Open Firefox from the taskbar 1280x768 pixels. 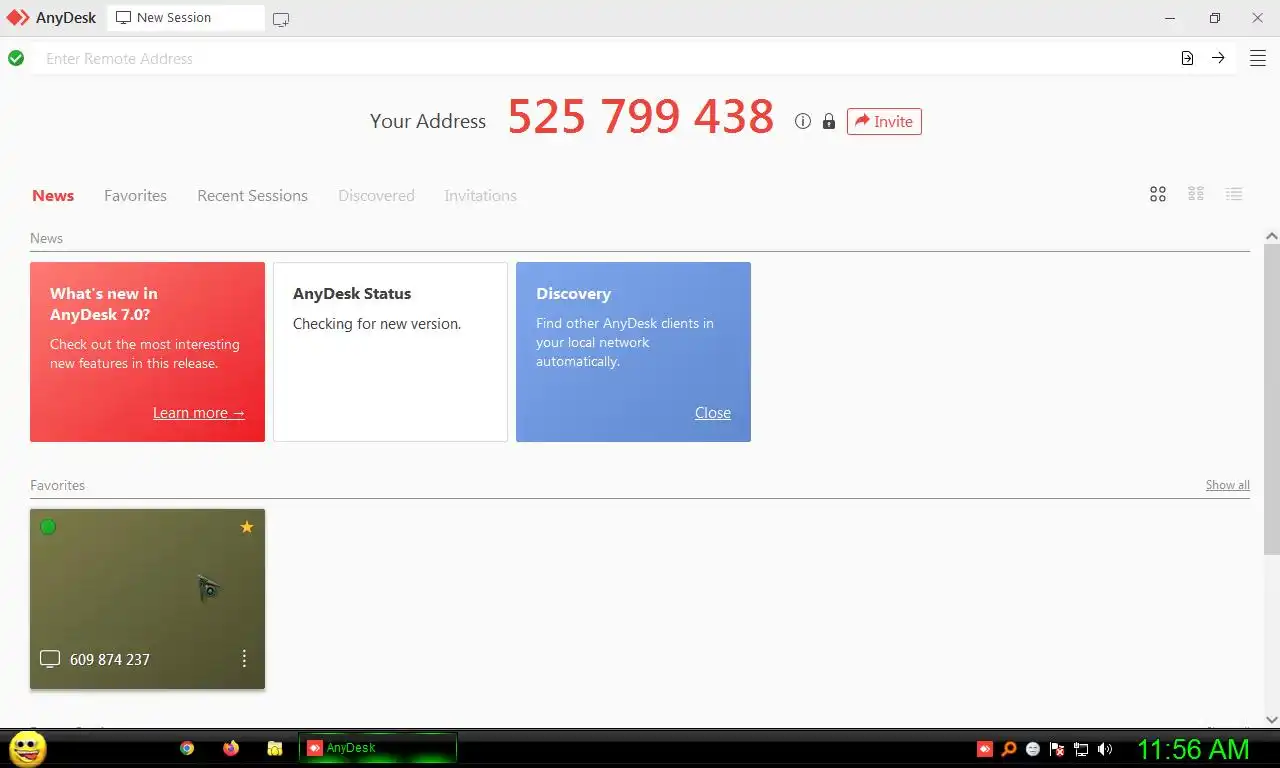point(231,748)
